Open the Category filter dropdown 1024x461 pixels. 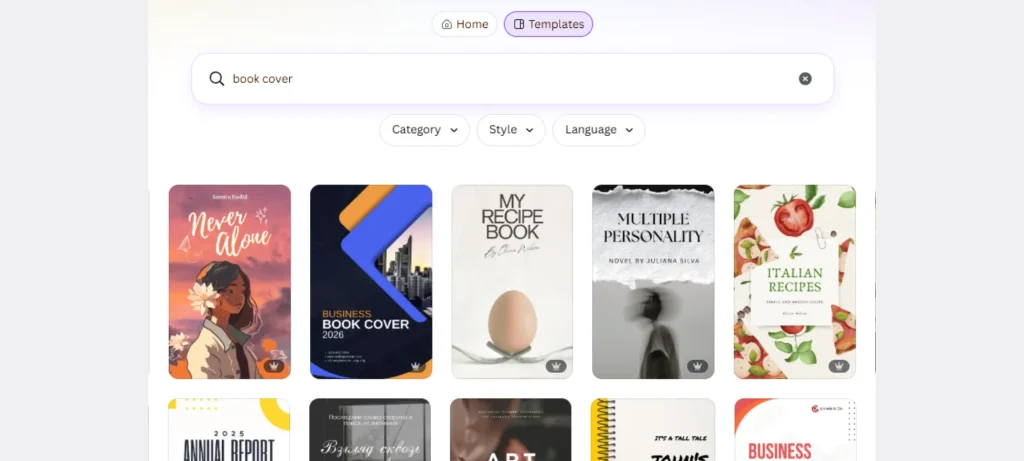(424, 130)
